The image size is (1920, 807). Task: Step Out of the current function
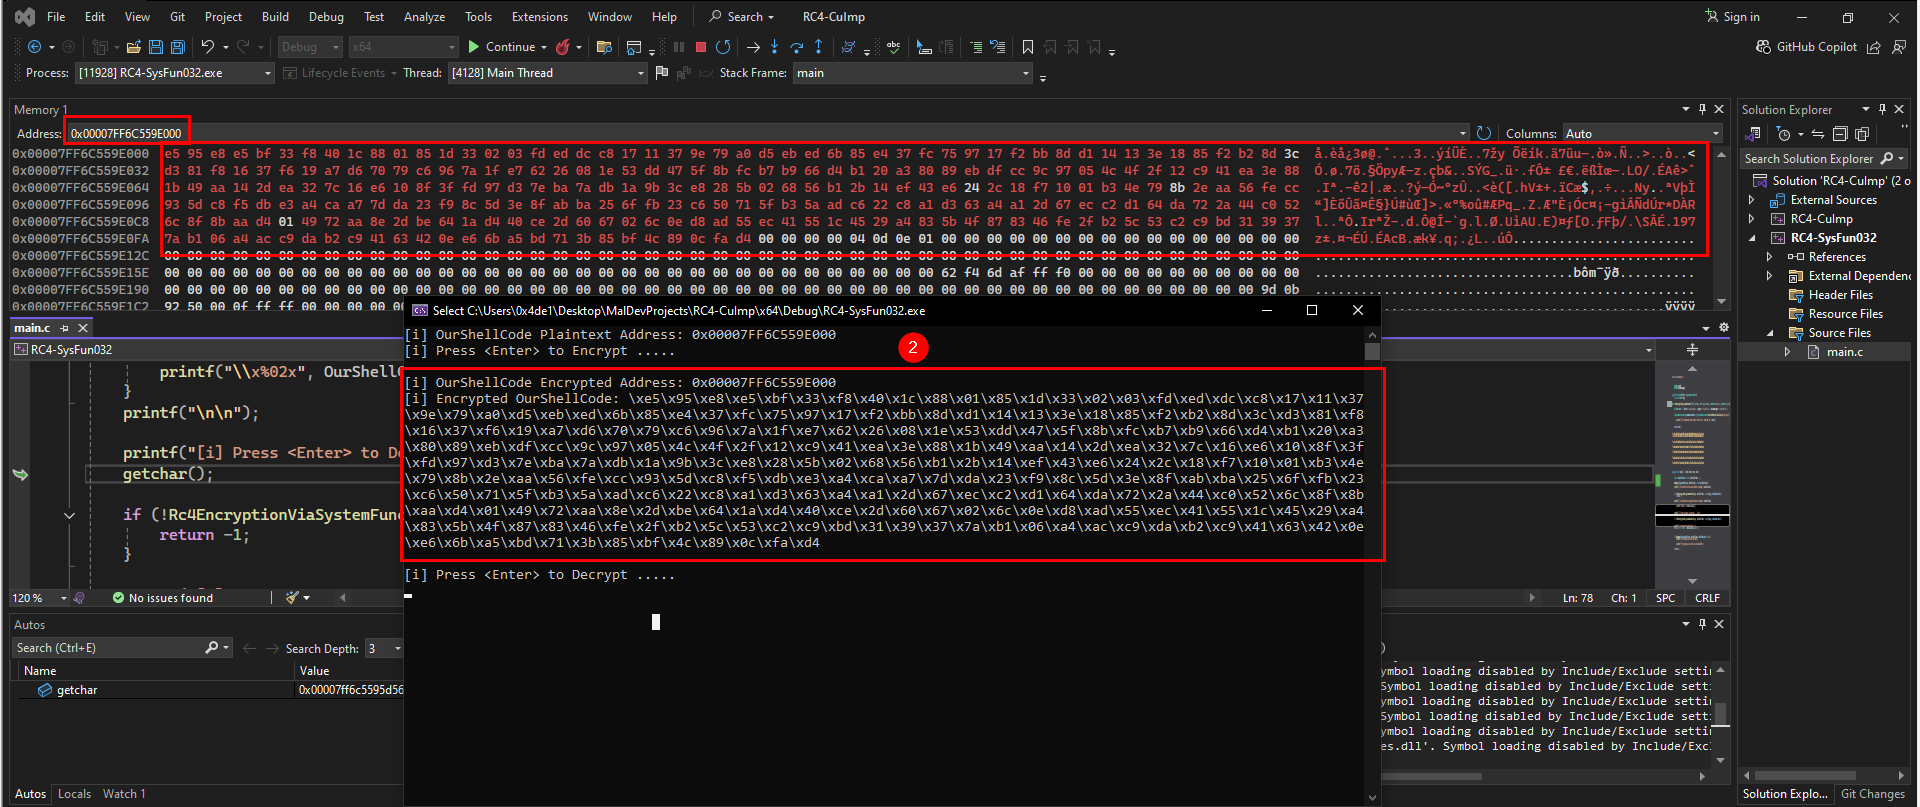click(x=818, y=47)
